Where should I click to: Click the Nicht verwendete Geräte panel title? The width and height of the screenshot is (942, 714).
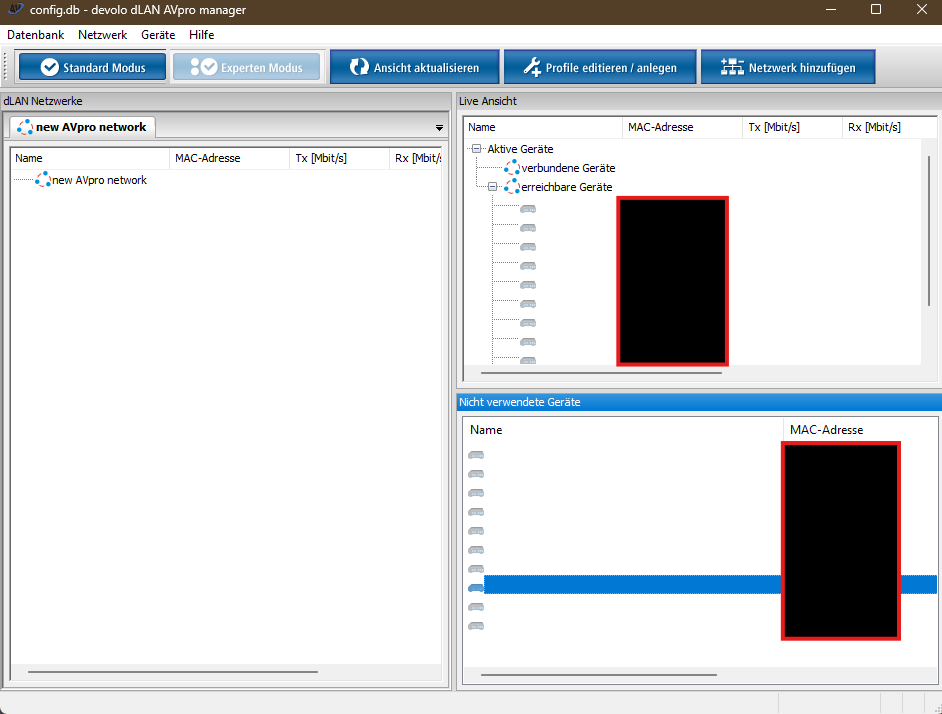(x=520, y=402)
